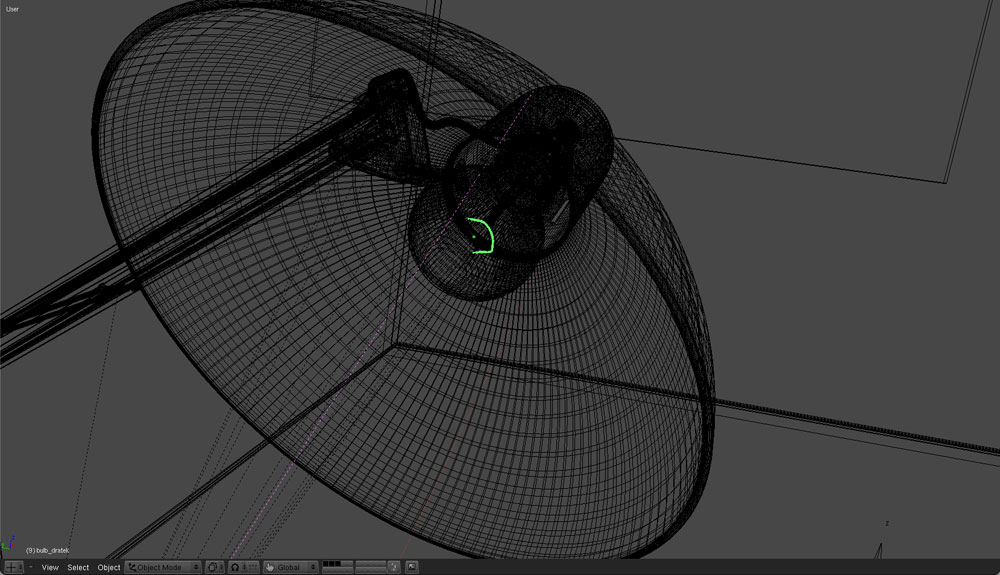The image size is (1000, 575).
Task: Collapse the header pulldown menus
Action: point(30,567)
